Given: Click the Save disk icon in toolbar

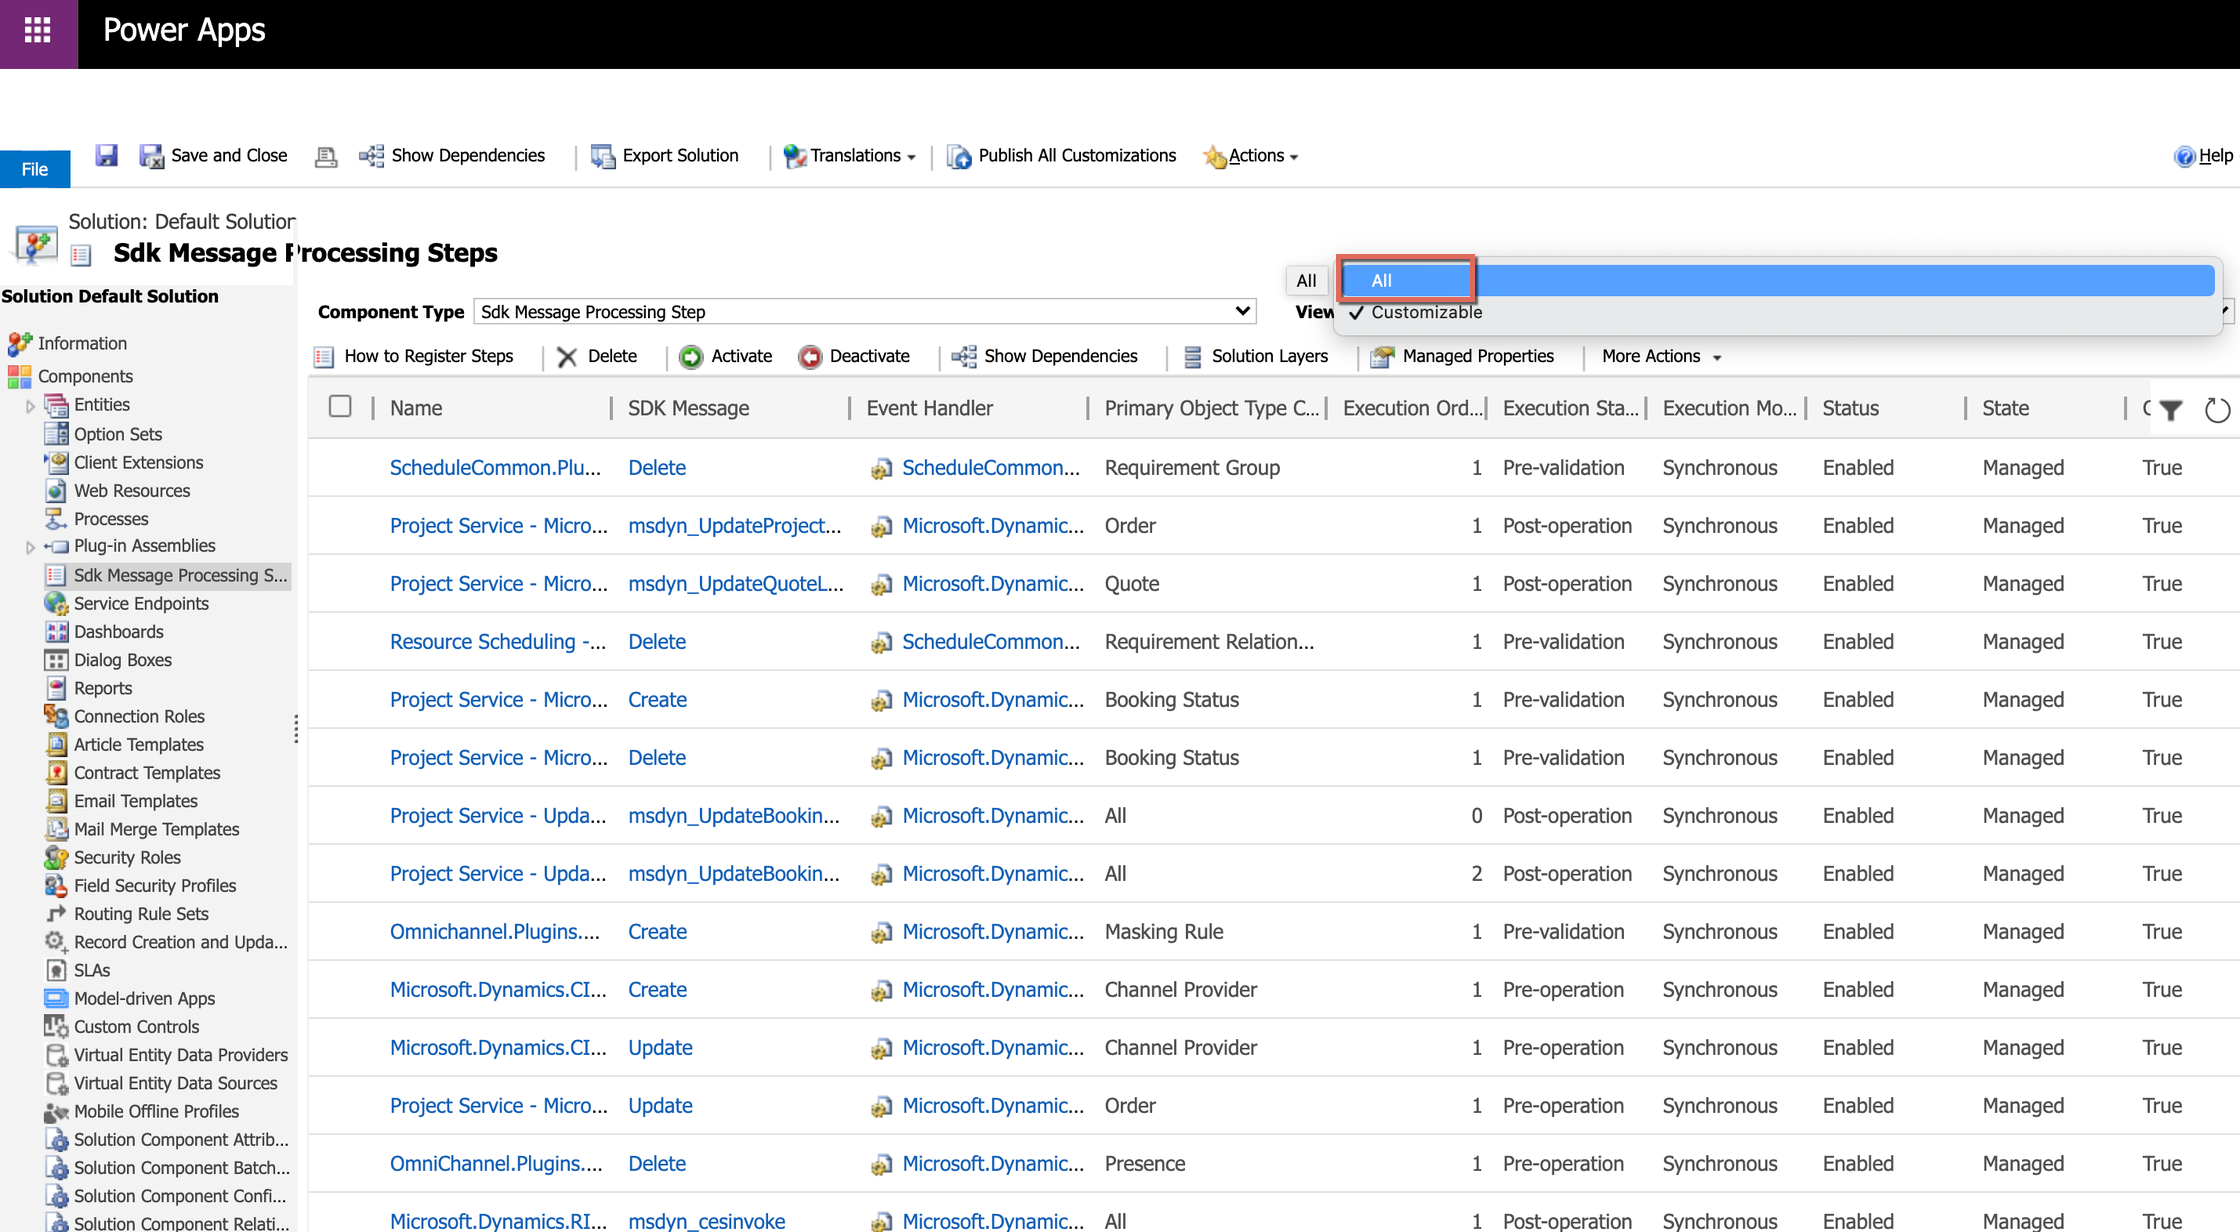Looking at the screenshot, I should (x=106, y=155).
